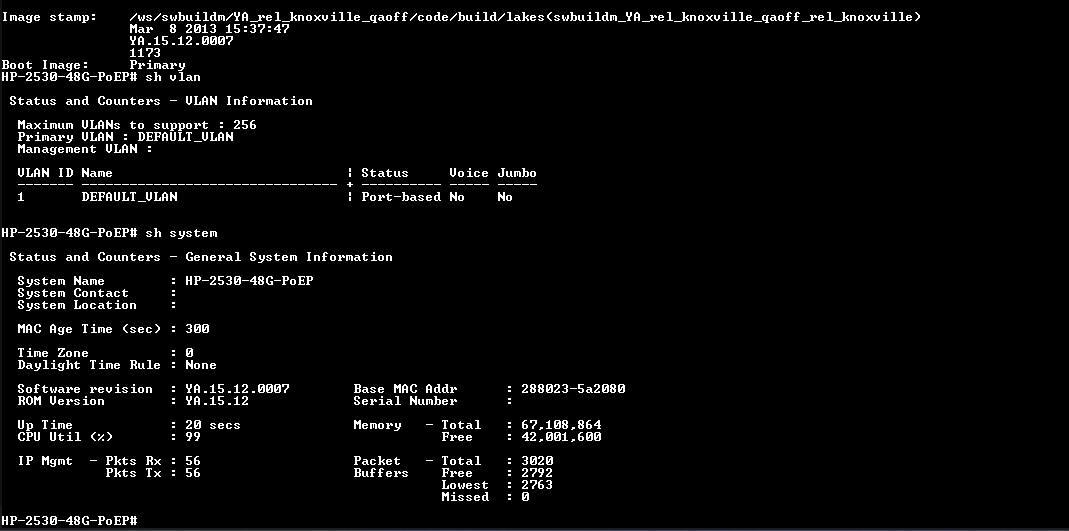Select the 'System Contact' label

[x=73, y=293]
